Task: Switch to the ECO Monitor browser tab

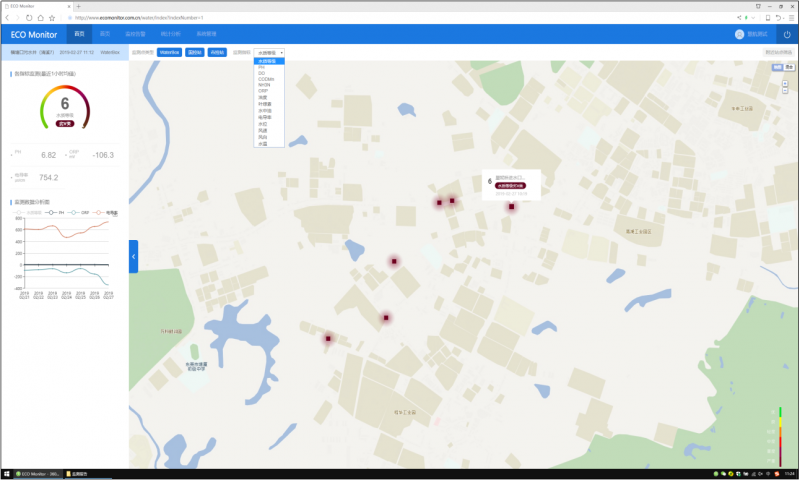Action: [36, 6]
